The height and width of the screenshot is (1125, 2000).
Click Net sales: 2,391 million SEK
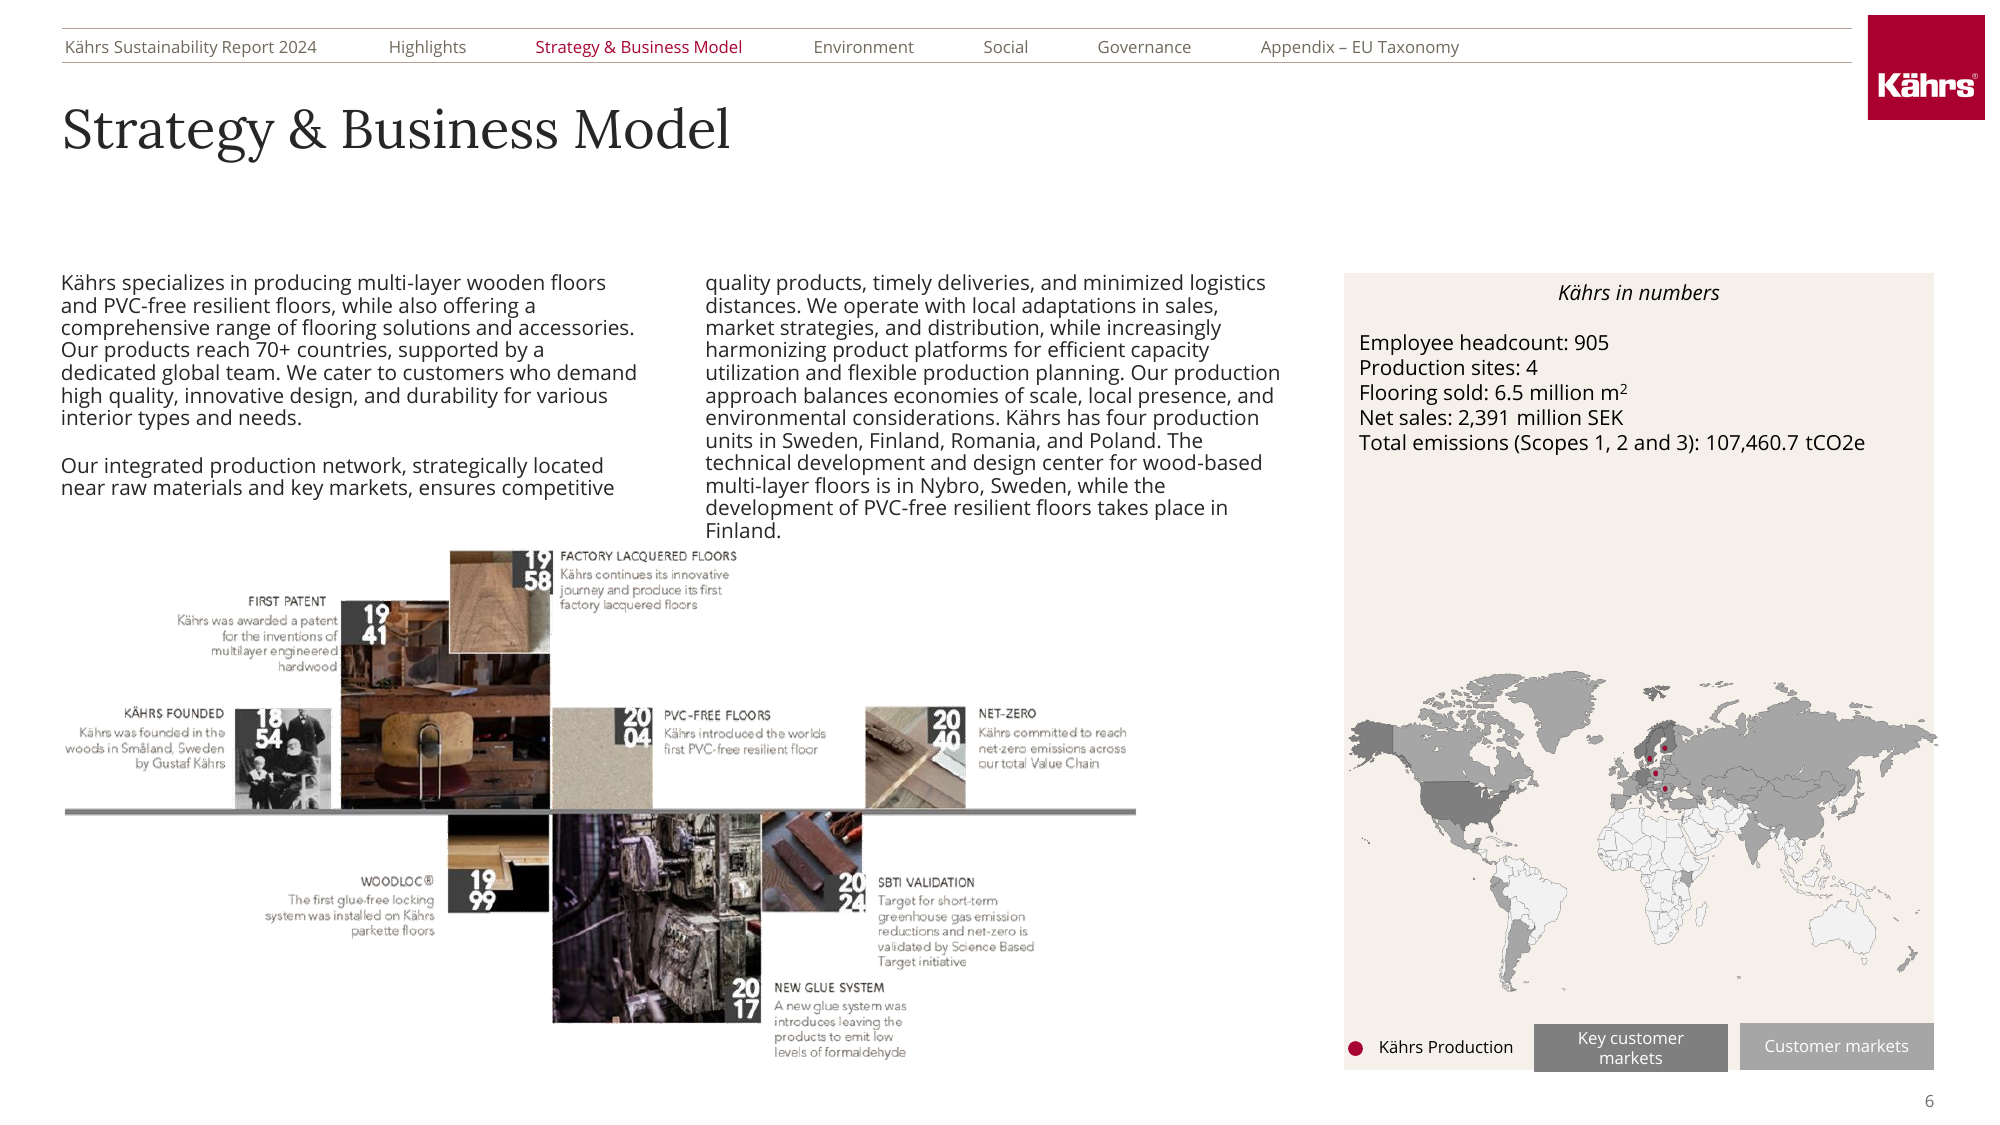click(x=1491, y=418)
